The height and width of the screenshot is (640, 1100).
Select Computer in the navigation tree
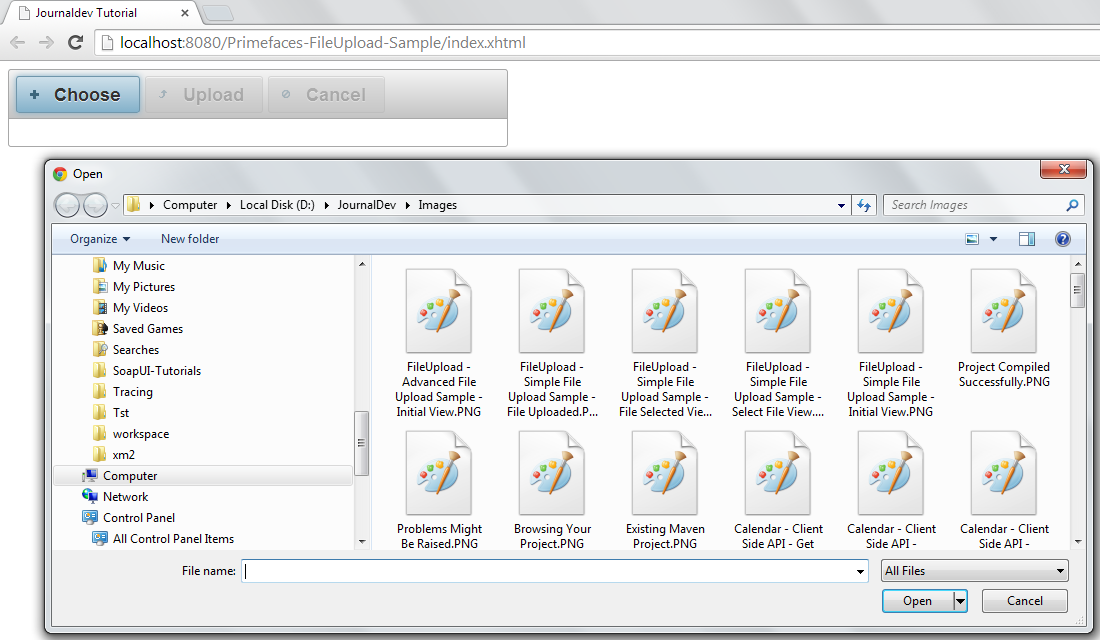point(203,476)
